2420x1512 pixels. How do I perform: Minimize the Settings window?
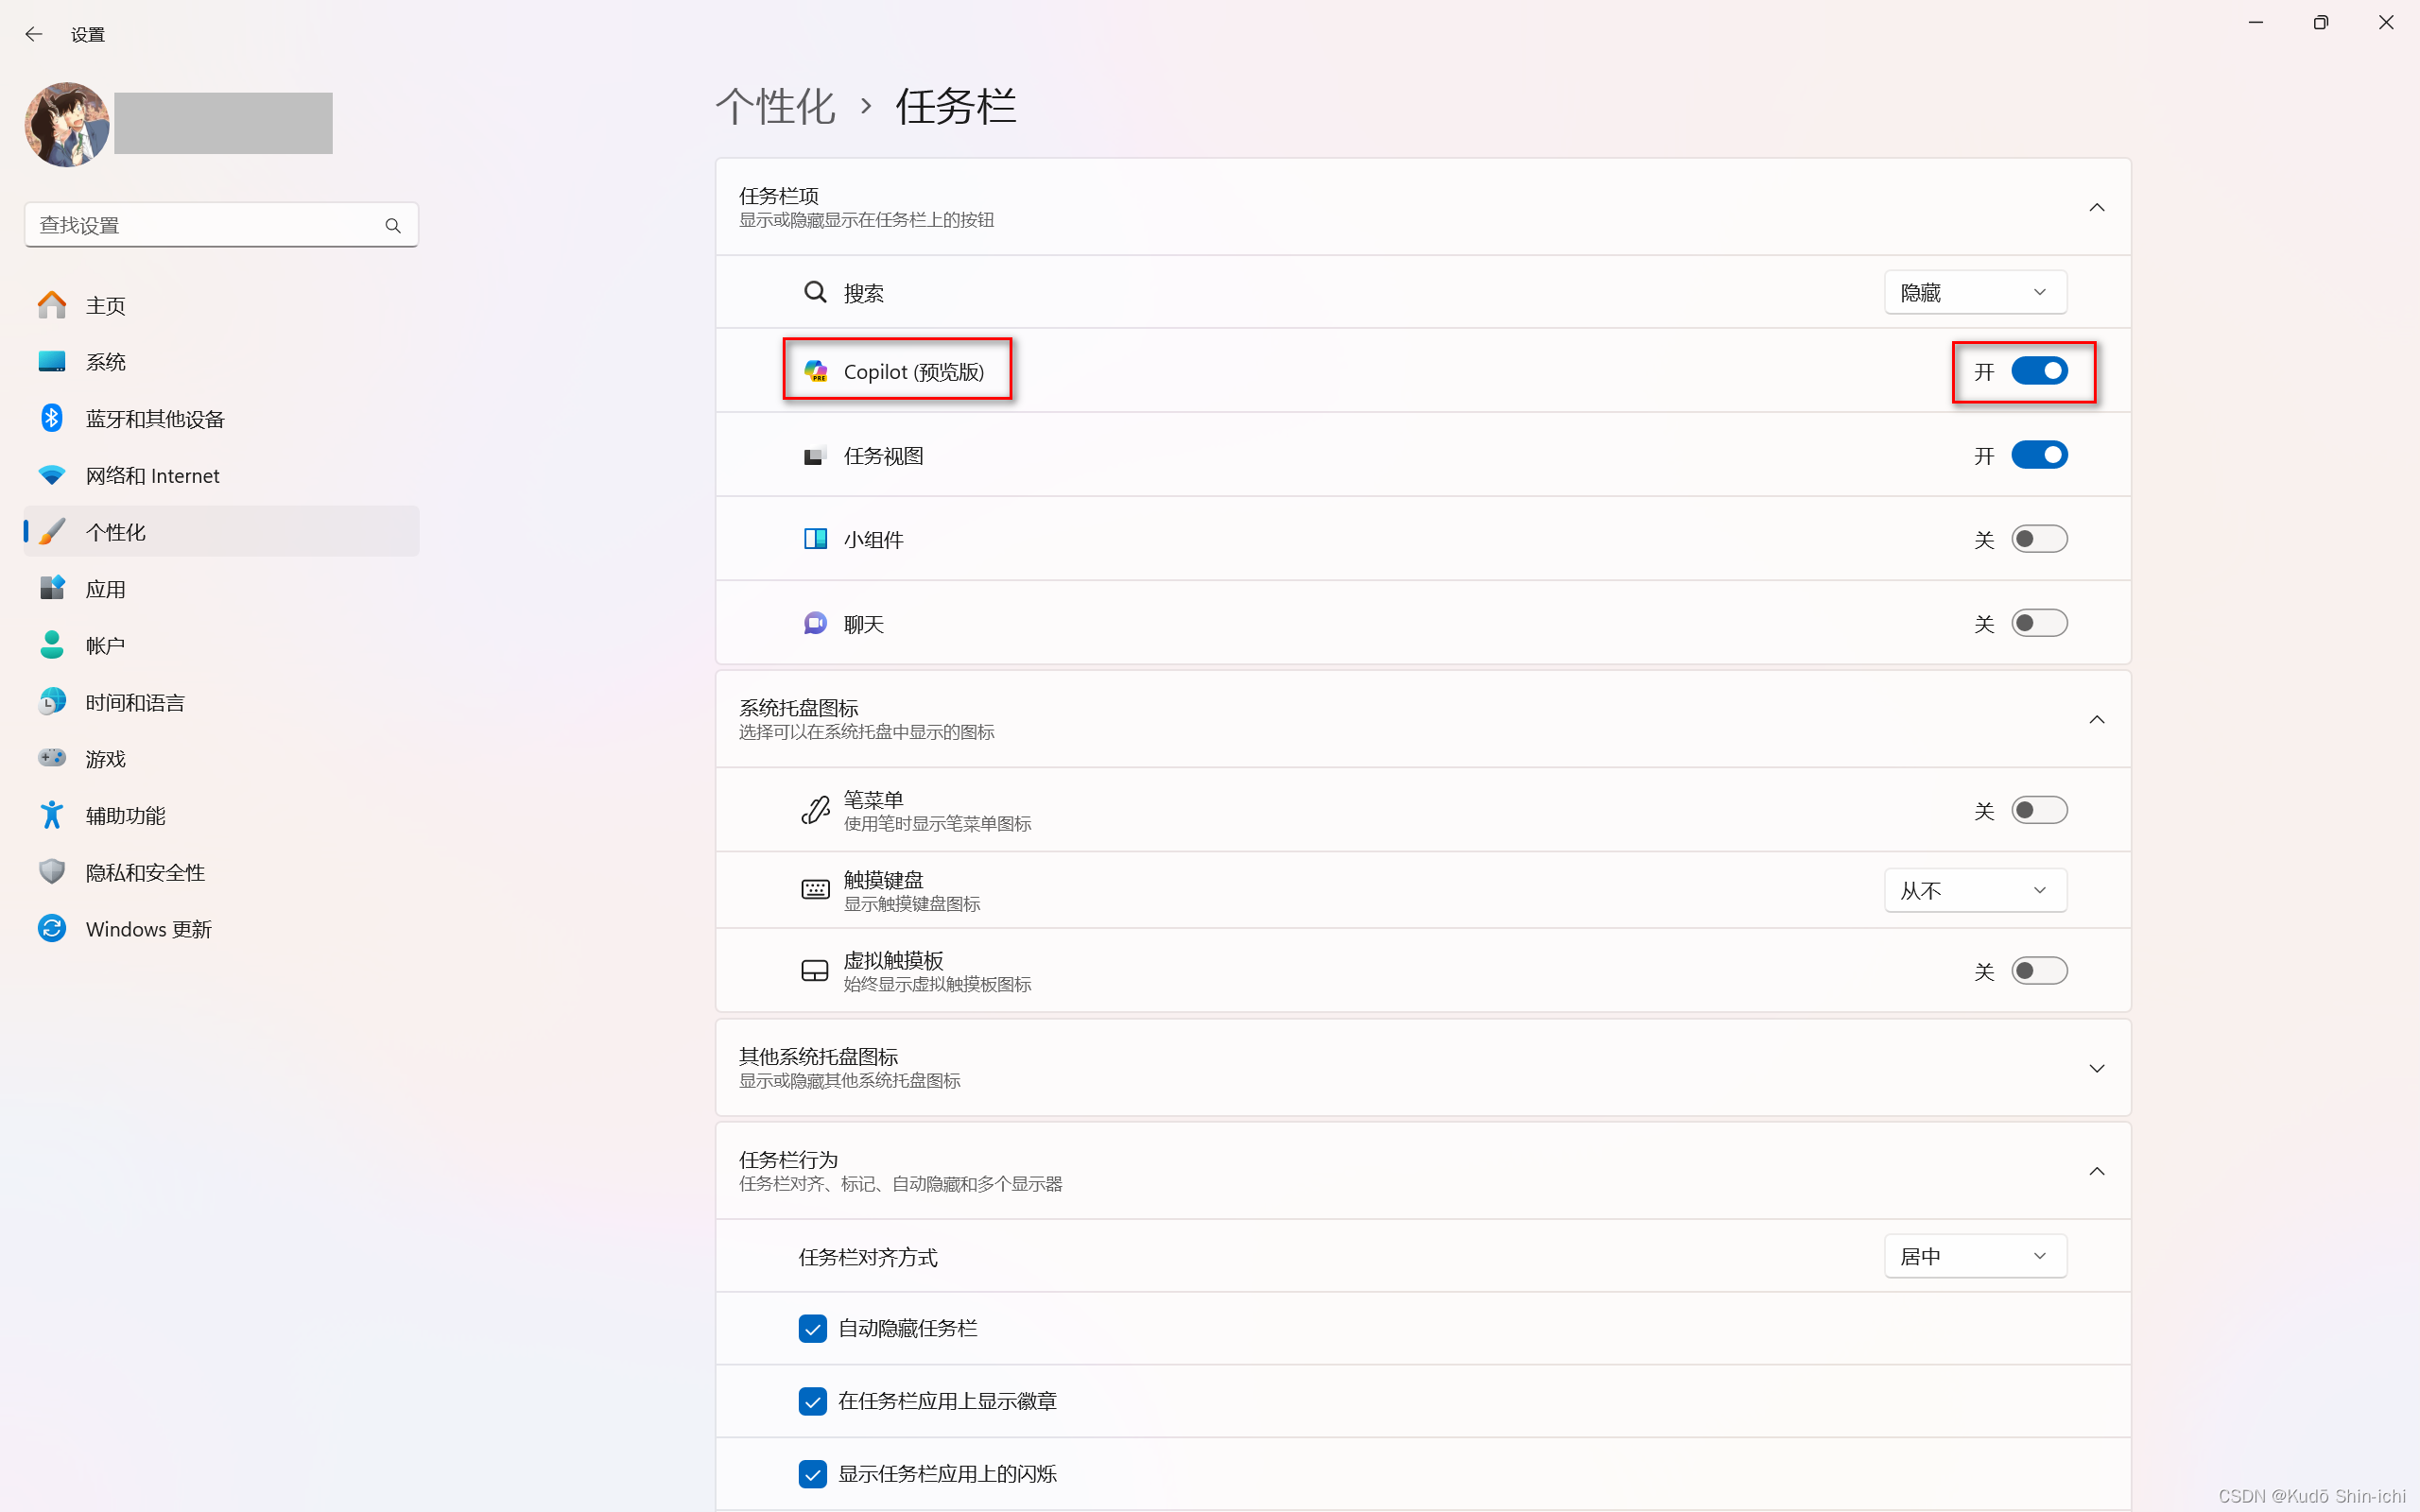click(2256, 22)
